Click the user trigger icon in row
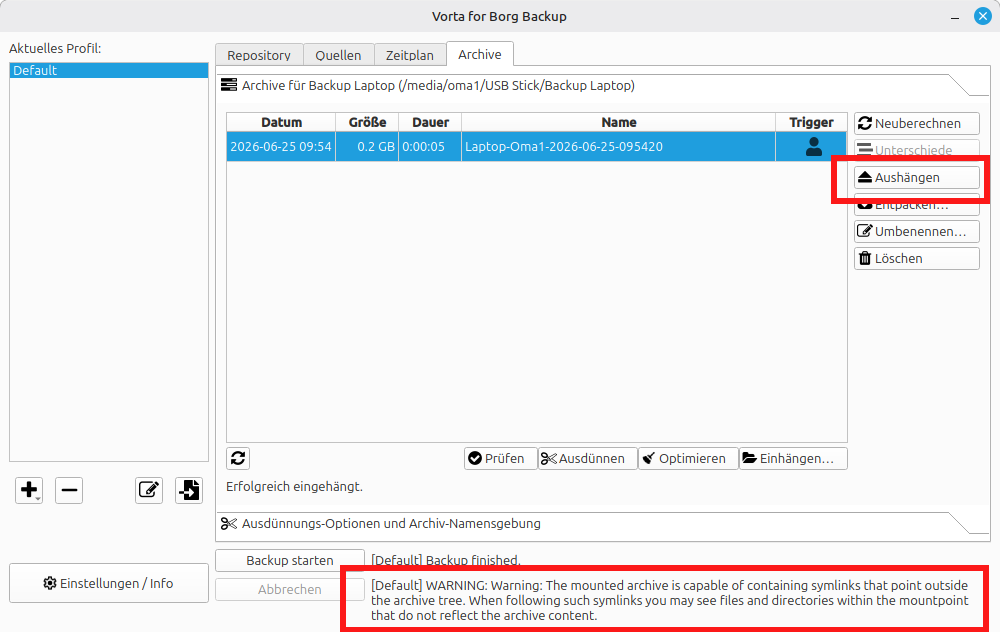Viewport: 1000px width, 632px height. click(x=814, y=147)
